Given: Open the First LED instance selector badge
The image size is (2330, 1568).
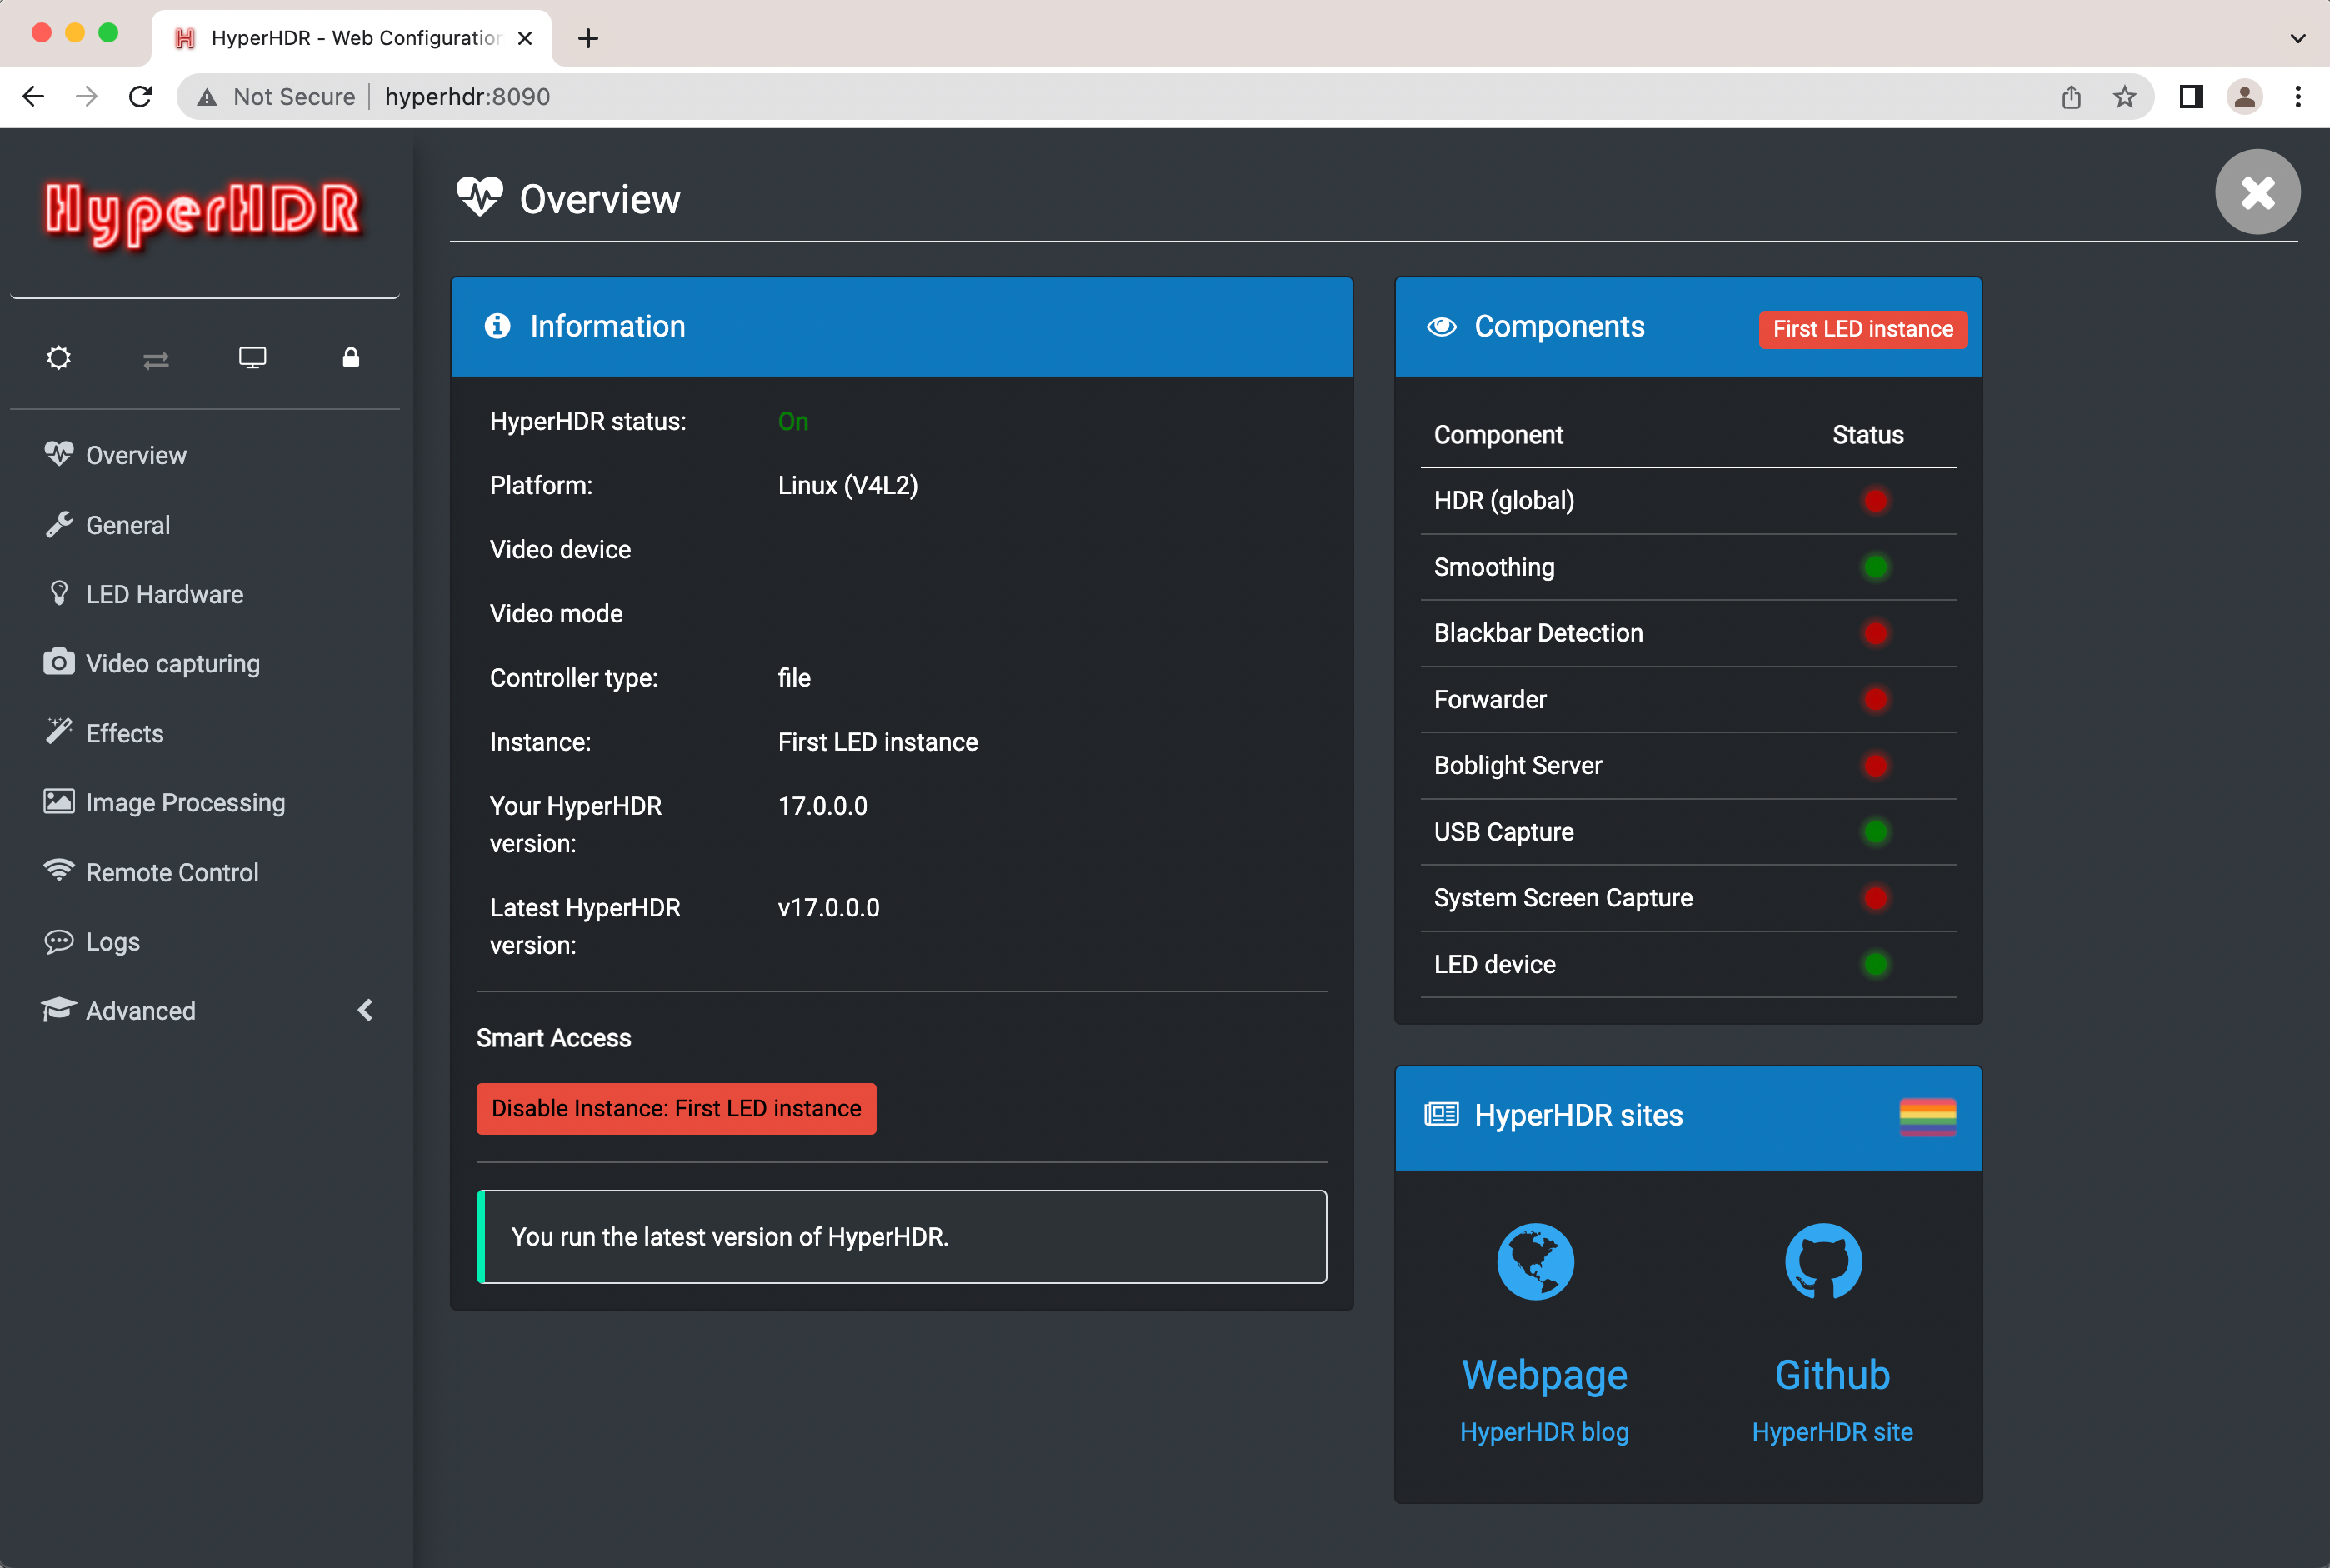Looking at the screenshot, I should coord(1862,329).
